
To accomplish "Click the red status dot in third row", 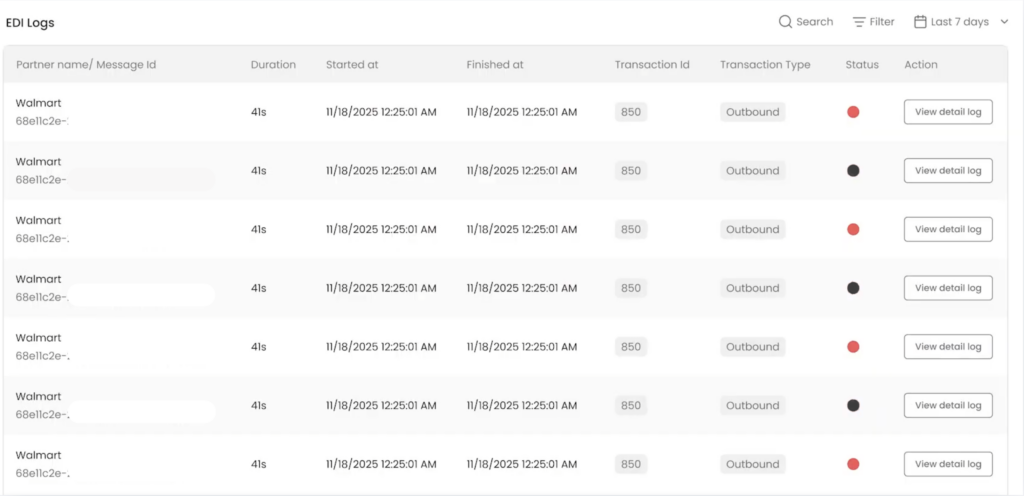I will tap(853, 229).
